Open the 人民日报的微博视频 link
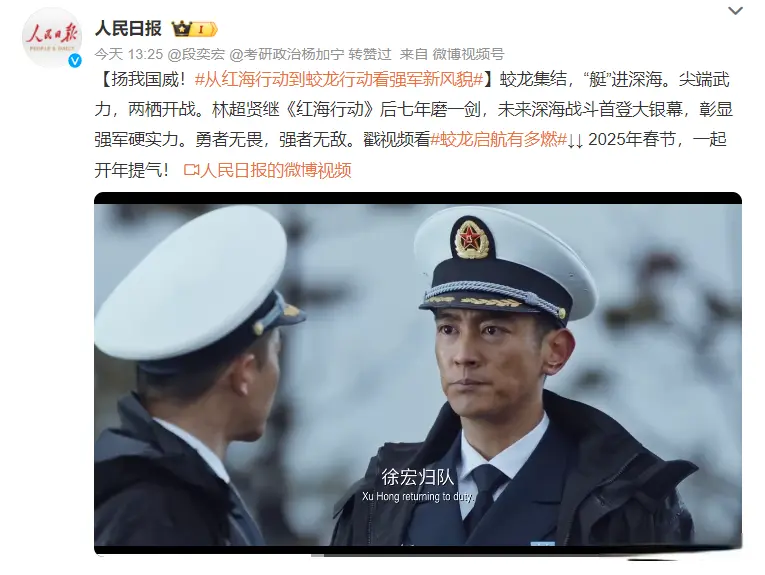 [275, 170]
